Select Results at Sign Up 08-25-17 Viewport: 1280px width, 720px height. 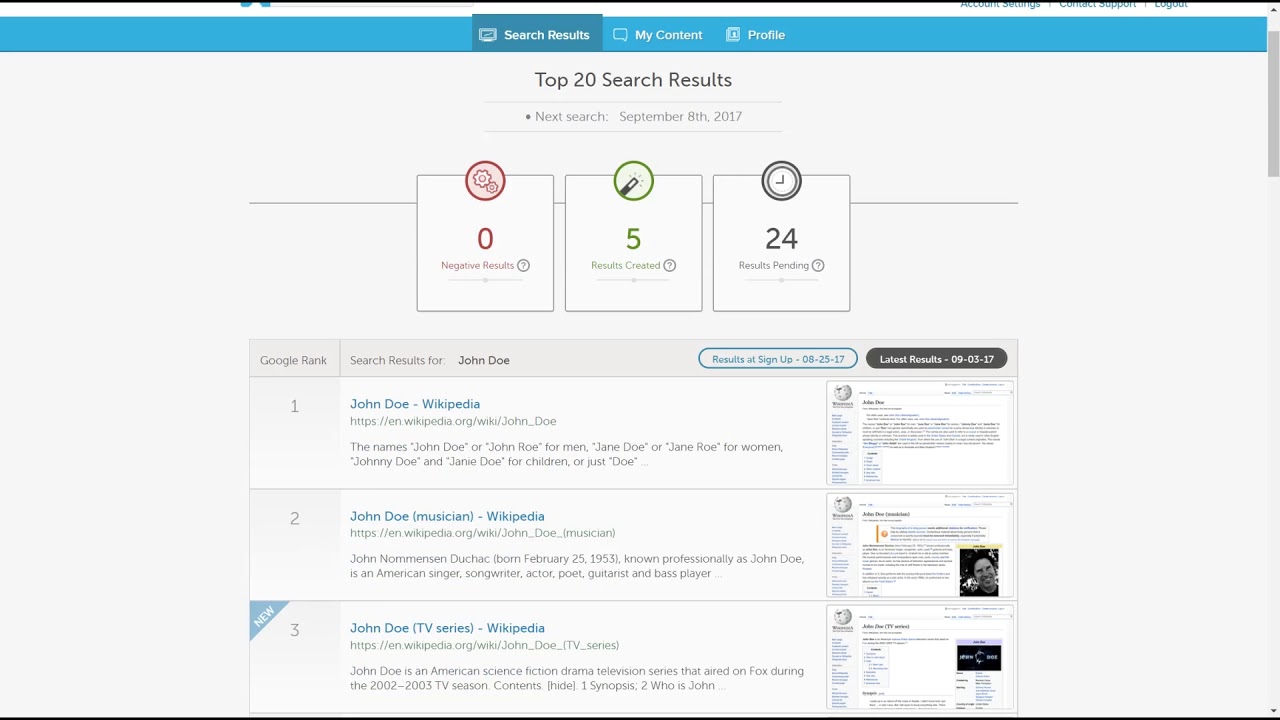778,359
